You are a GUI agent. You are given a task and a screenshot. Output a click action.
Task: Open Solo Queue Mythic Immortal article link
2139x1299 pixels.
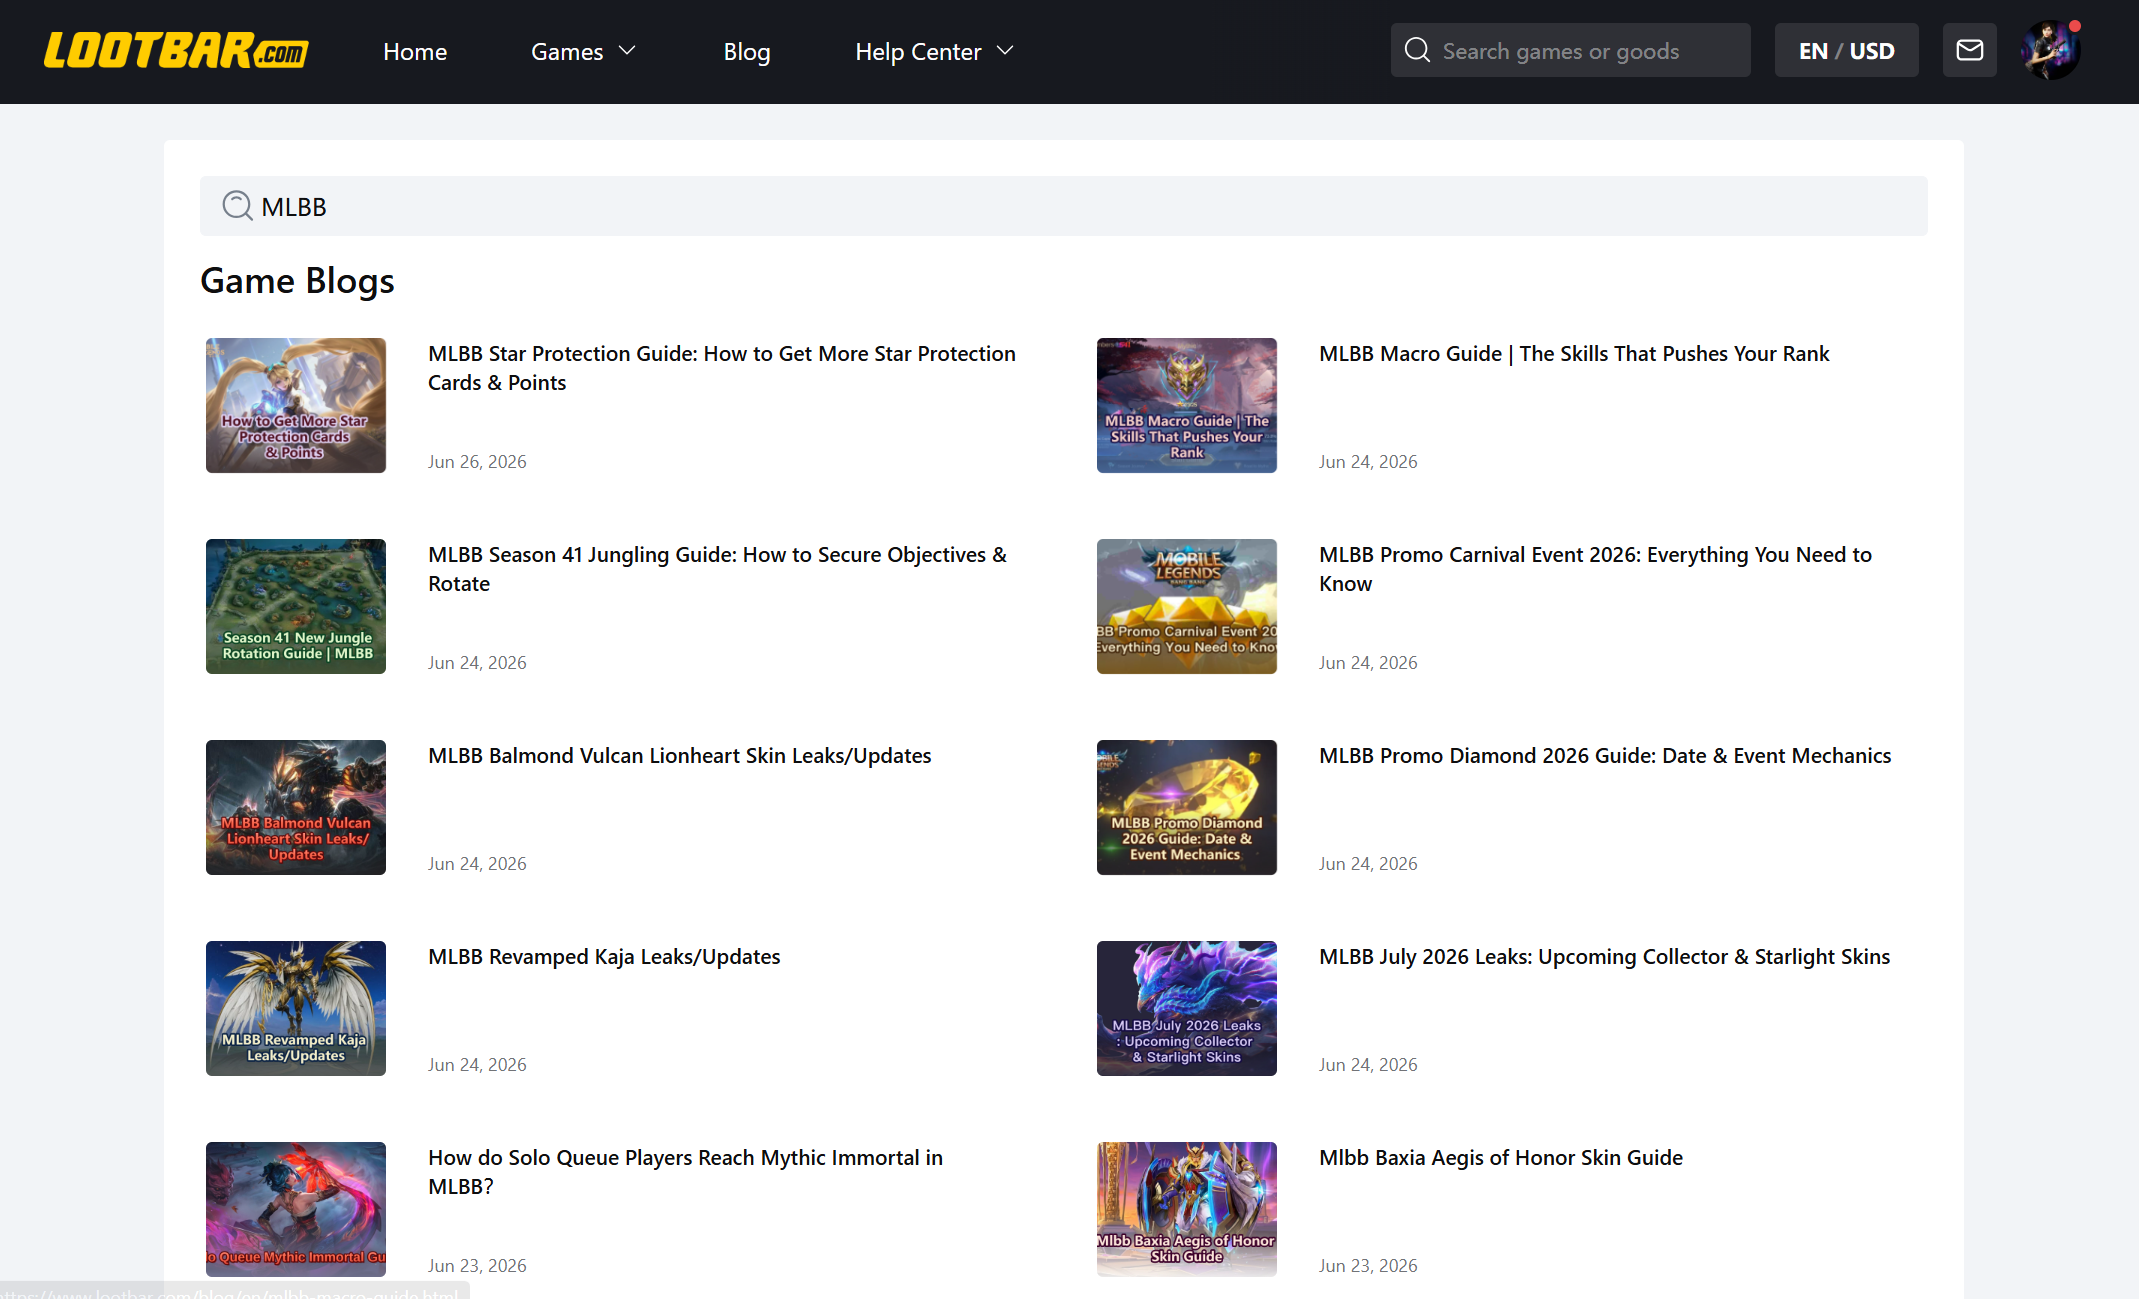685,1172
